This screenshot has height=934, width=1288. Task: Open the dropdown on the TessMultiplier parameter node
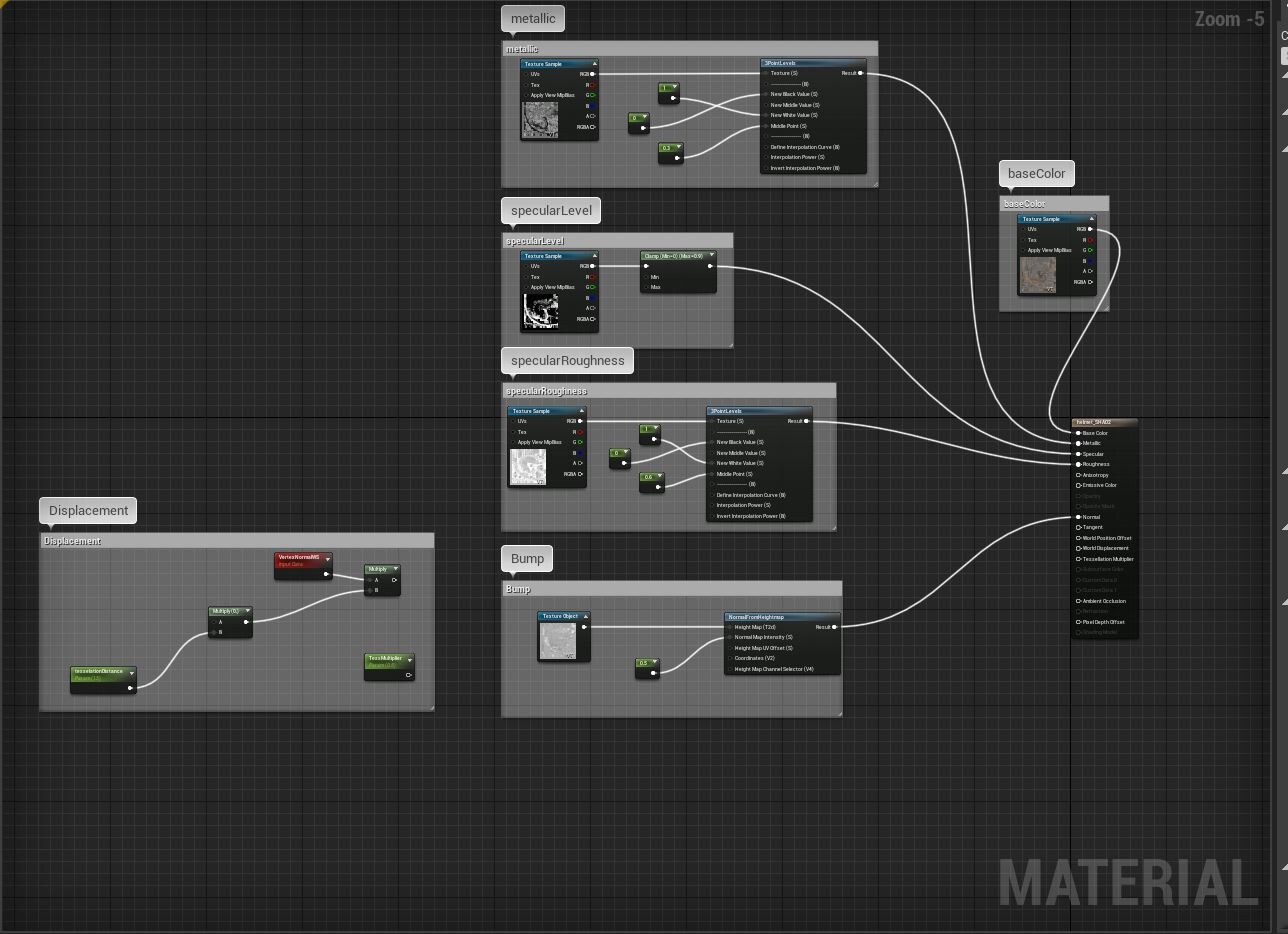click(410, 660)
